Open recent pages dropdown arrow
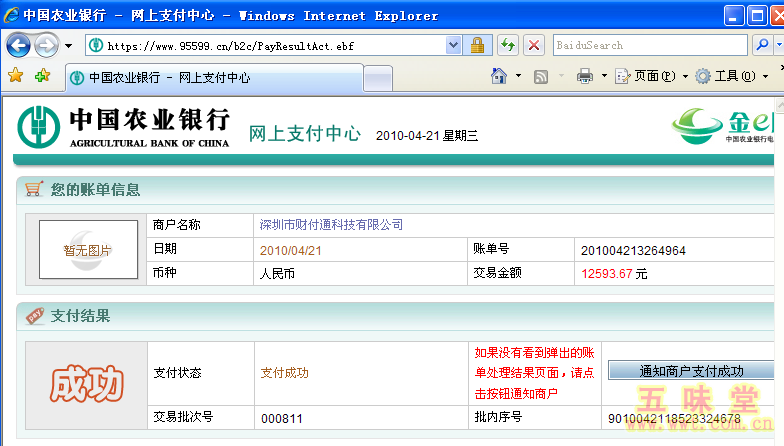 tap(68, 45)
